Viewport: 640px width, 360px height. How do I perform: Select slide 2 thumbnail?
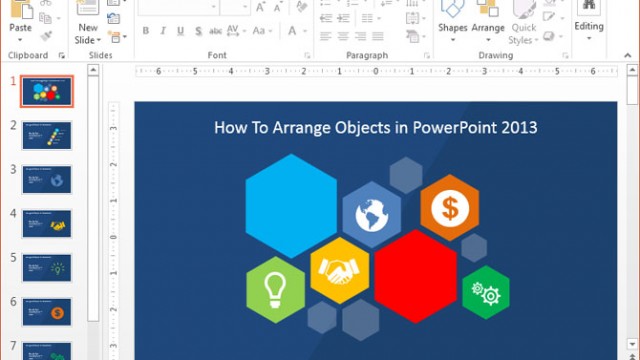(x=47, y=136)
